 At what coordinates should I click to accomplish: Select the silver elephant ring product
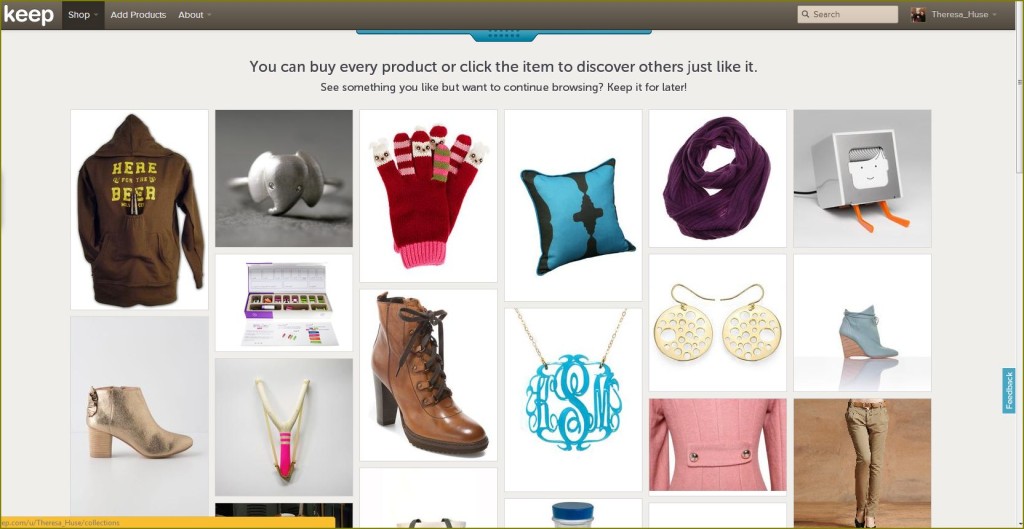pos(284,178)
